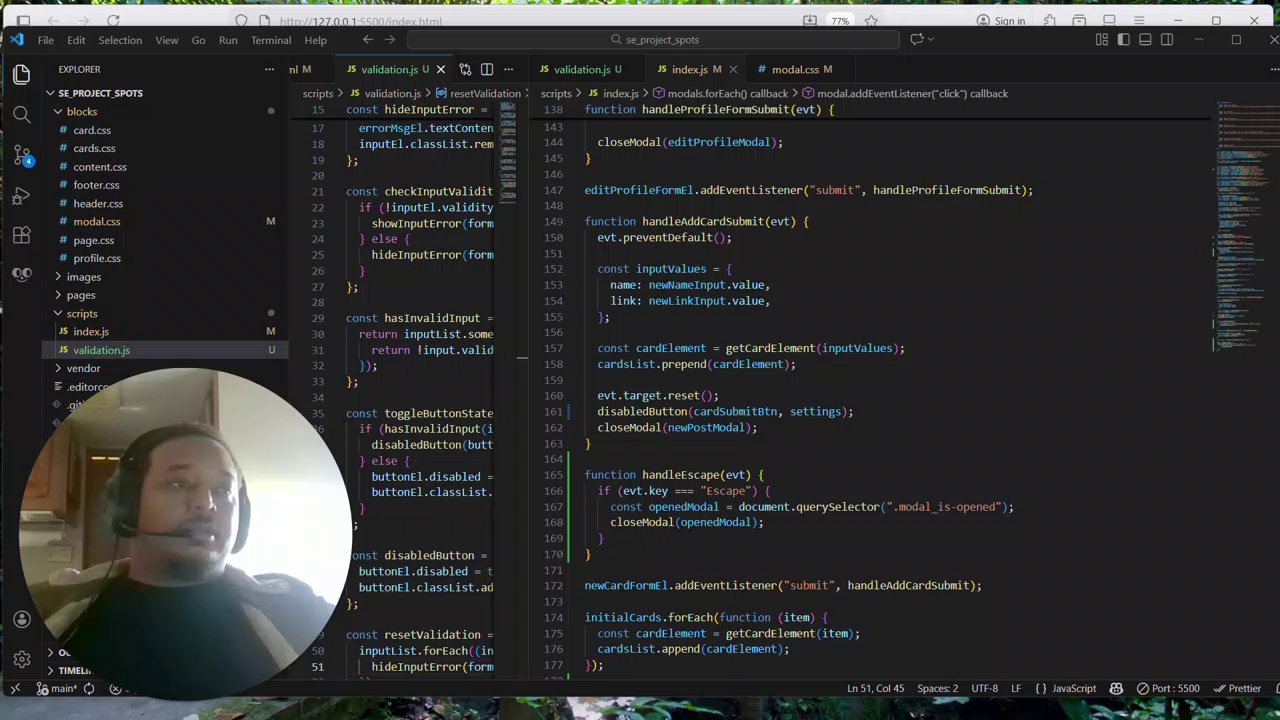
Task: Click the browser address bar URL
Action: pos(360,21)
